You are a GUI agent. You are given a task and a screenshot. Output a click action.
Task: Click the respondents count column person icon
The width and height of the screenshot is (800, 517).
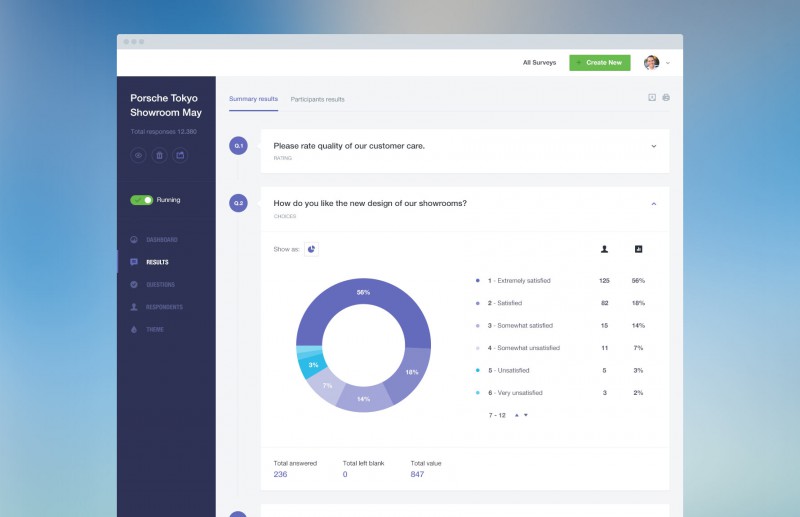coord(604,249)
